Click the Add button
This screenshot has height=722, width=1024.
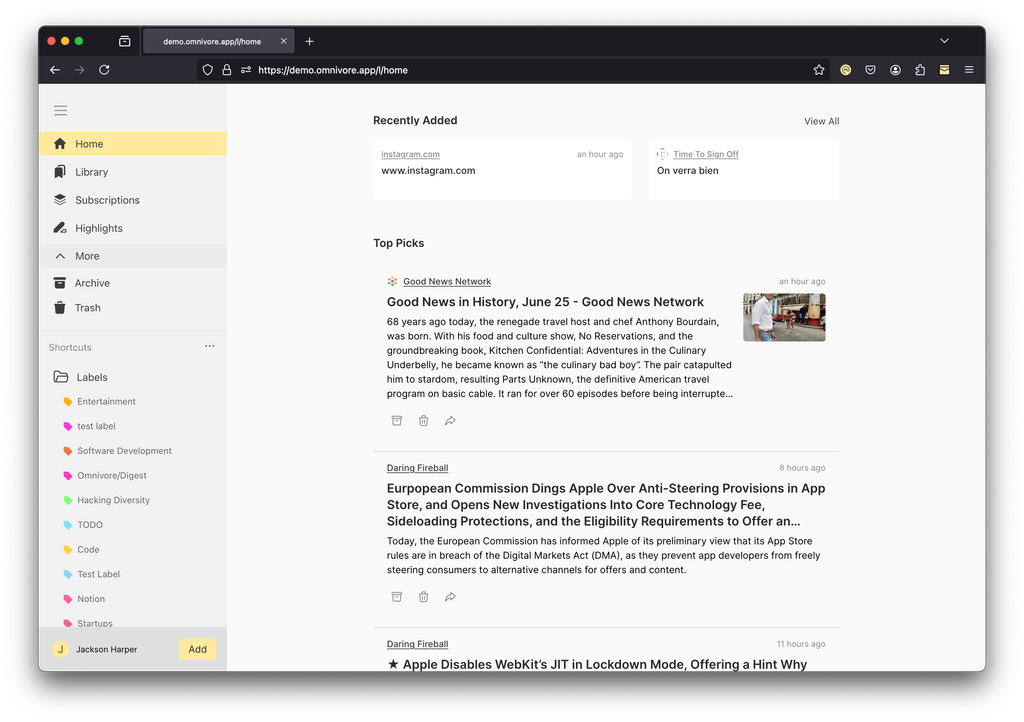[197, 649]
